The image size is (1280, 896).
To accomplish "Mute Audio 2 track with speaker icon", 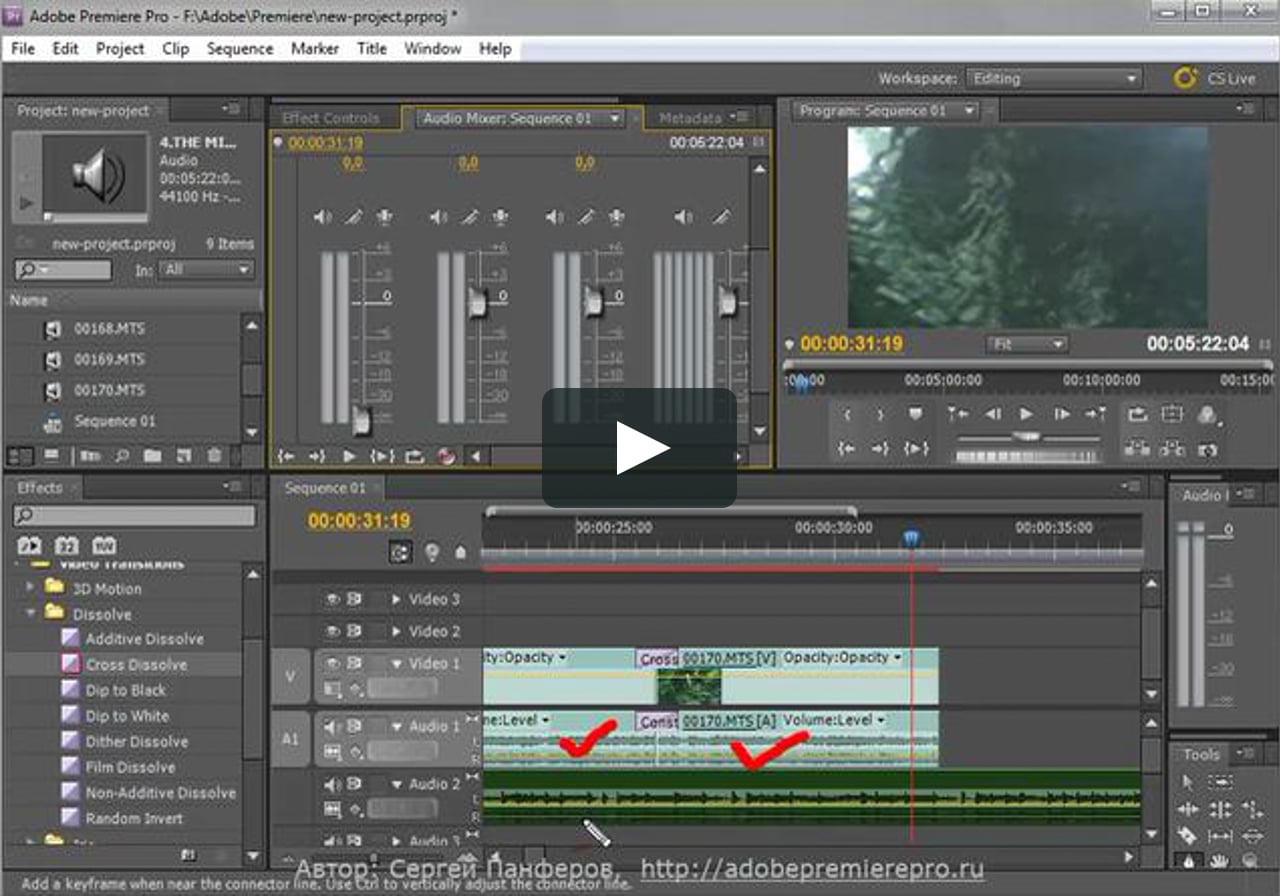I will coord(333,784).
